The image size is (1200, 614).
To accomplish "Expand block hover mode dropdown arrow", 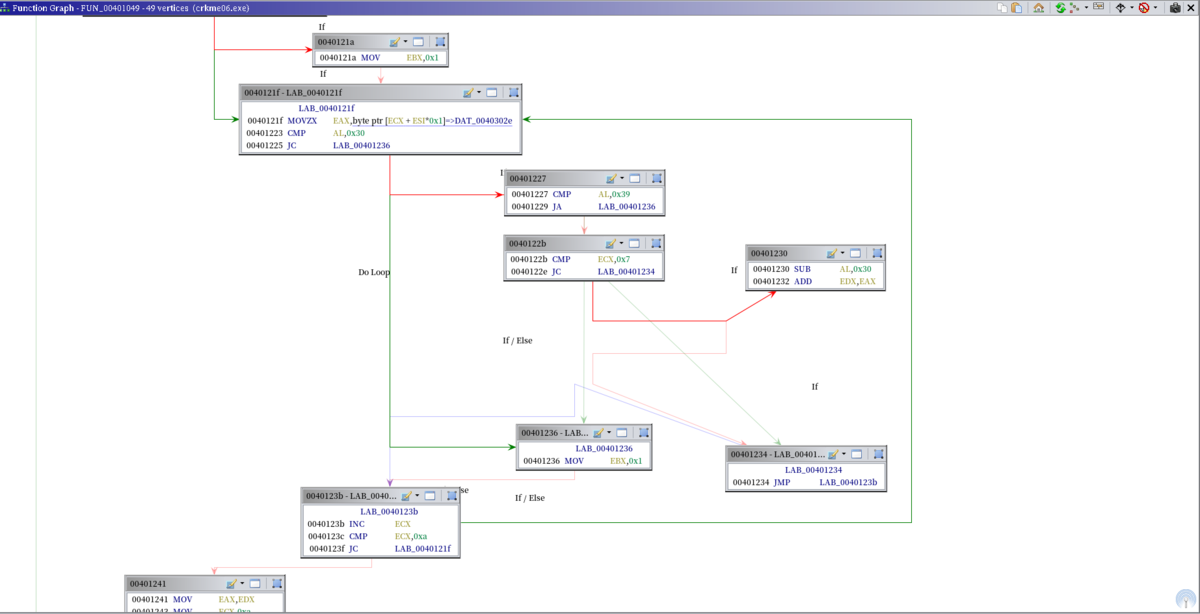I will [x=1155, y=7].
